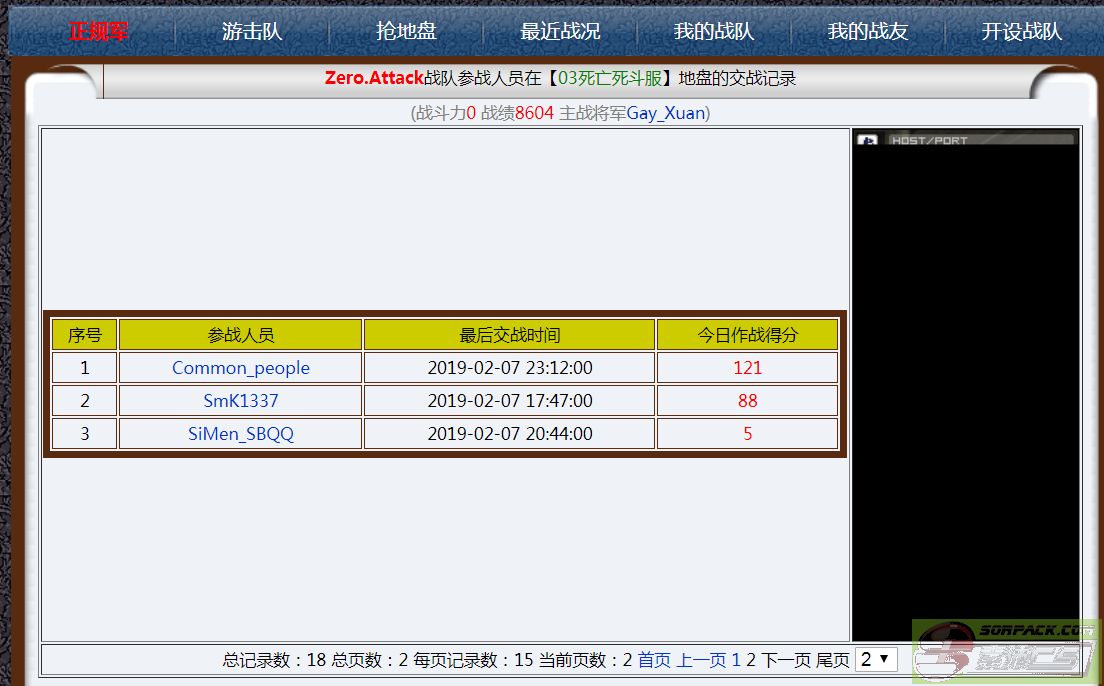The width and height of the screenshot is (1104, 686).
Task: Click score 5 in SiMen_SBQQ row
Action: (x=748, y=434)
